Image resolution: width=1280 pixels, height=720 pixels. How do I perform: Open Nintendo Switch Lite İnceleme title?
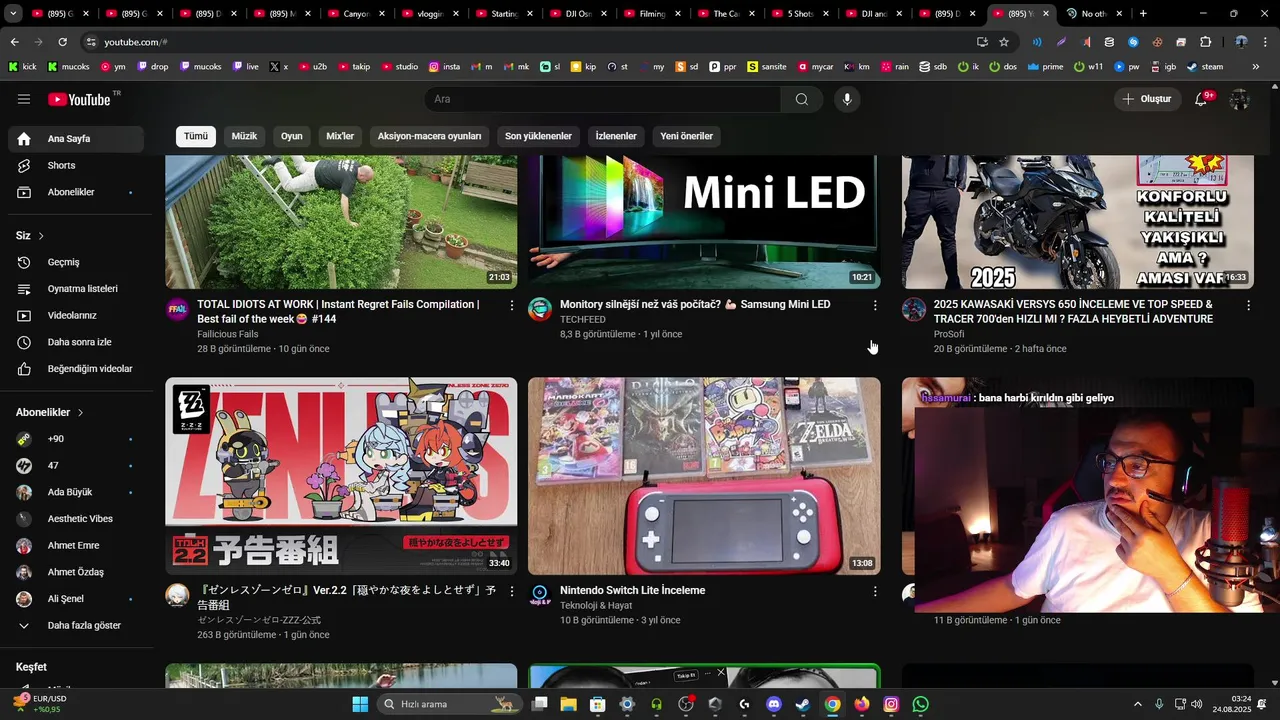click(x=632, y=591)
